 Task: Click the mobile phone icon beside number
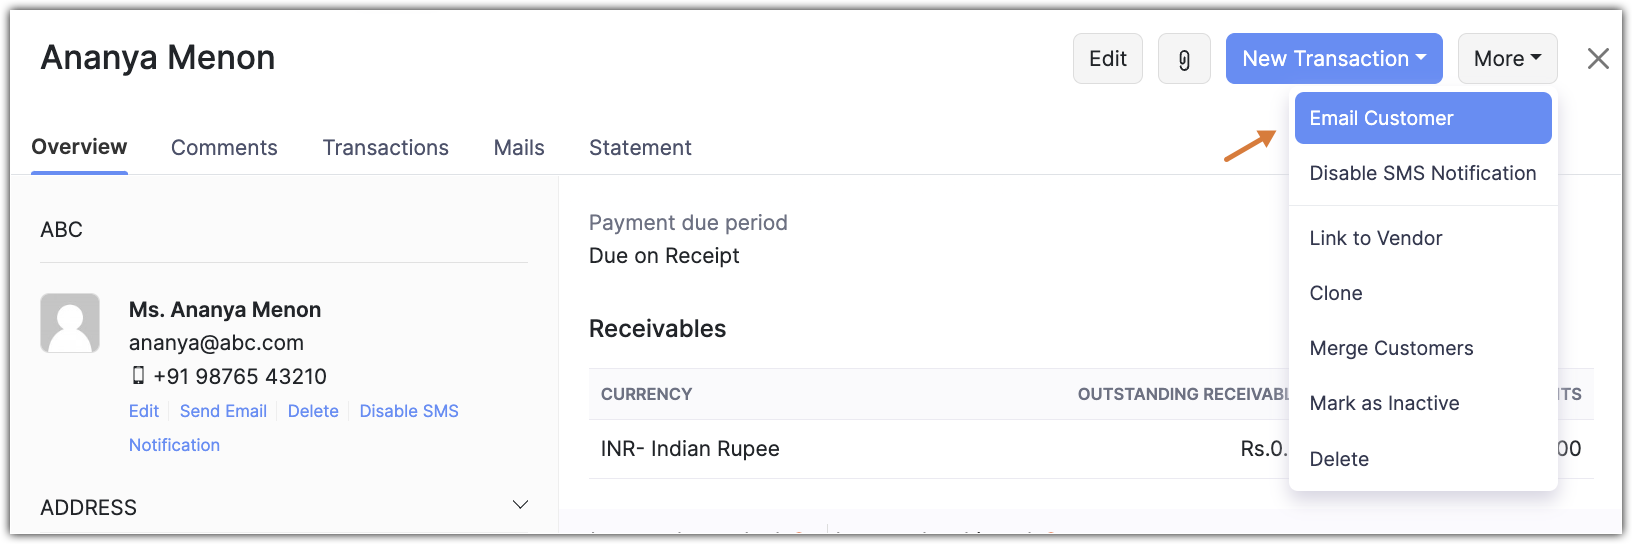click(x=138, y=376)
